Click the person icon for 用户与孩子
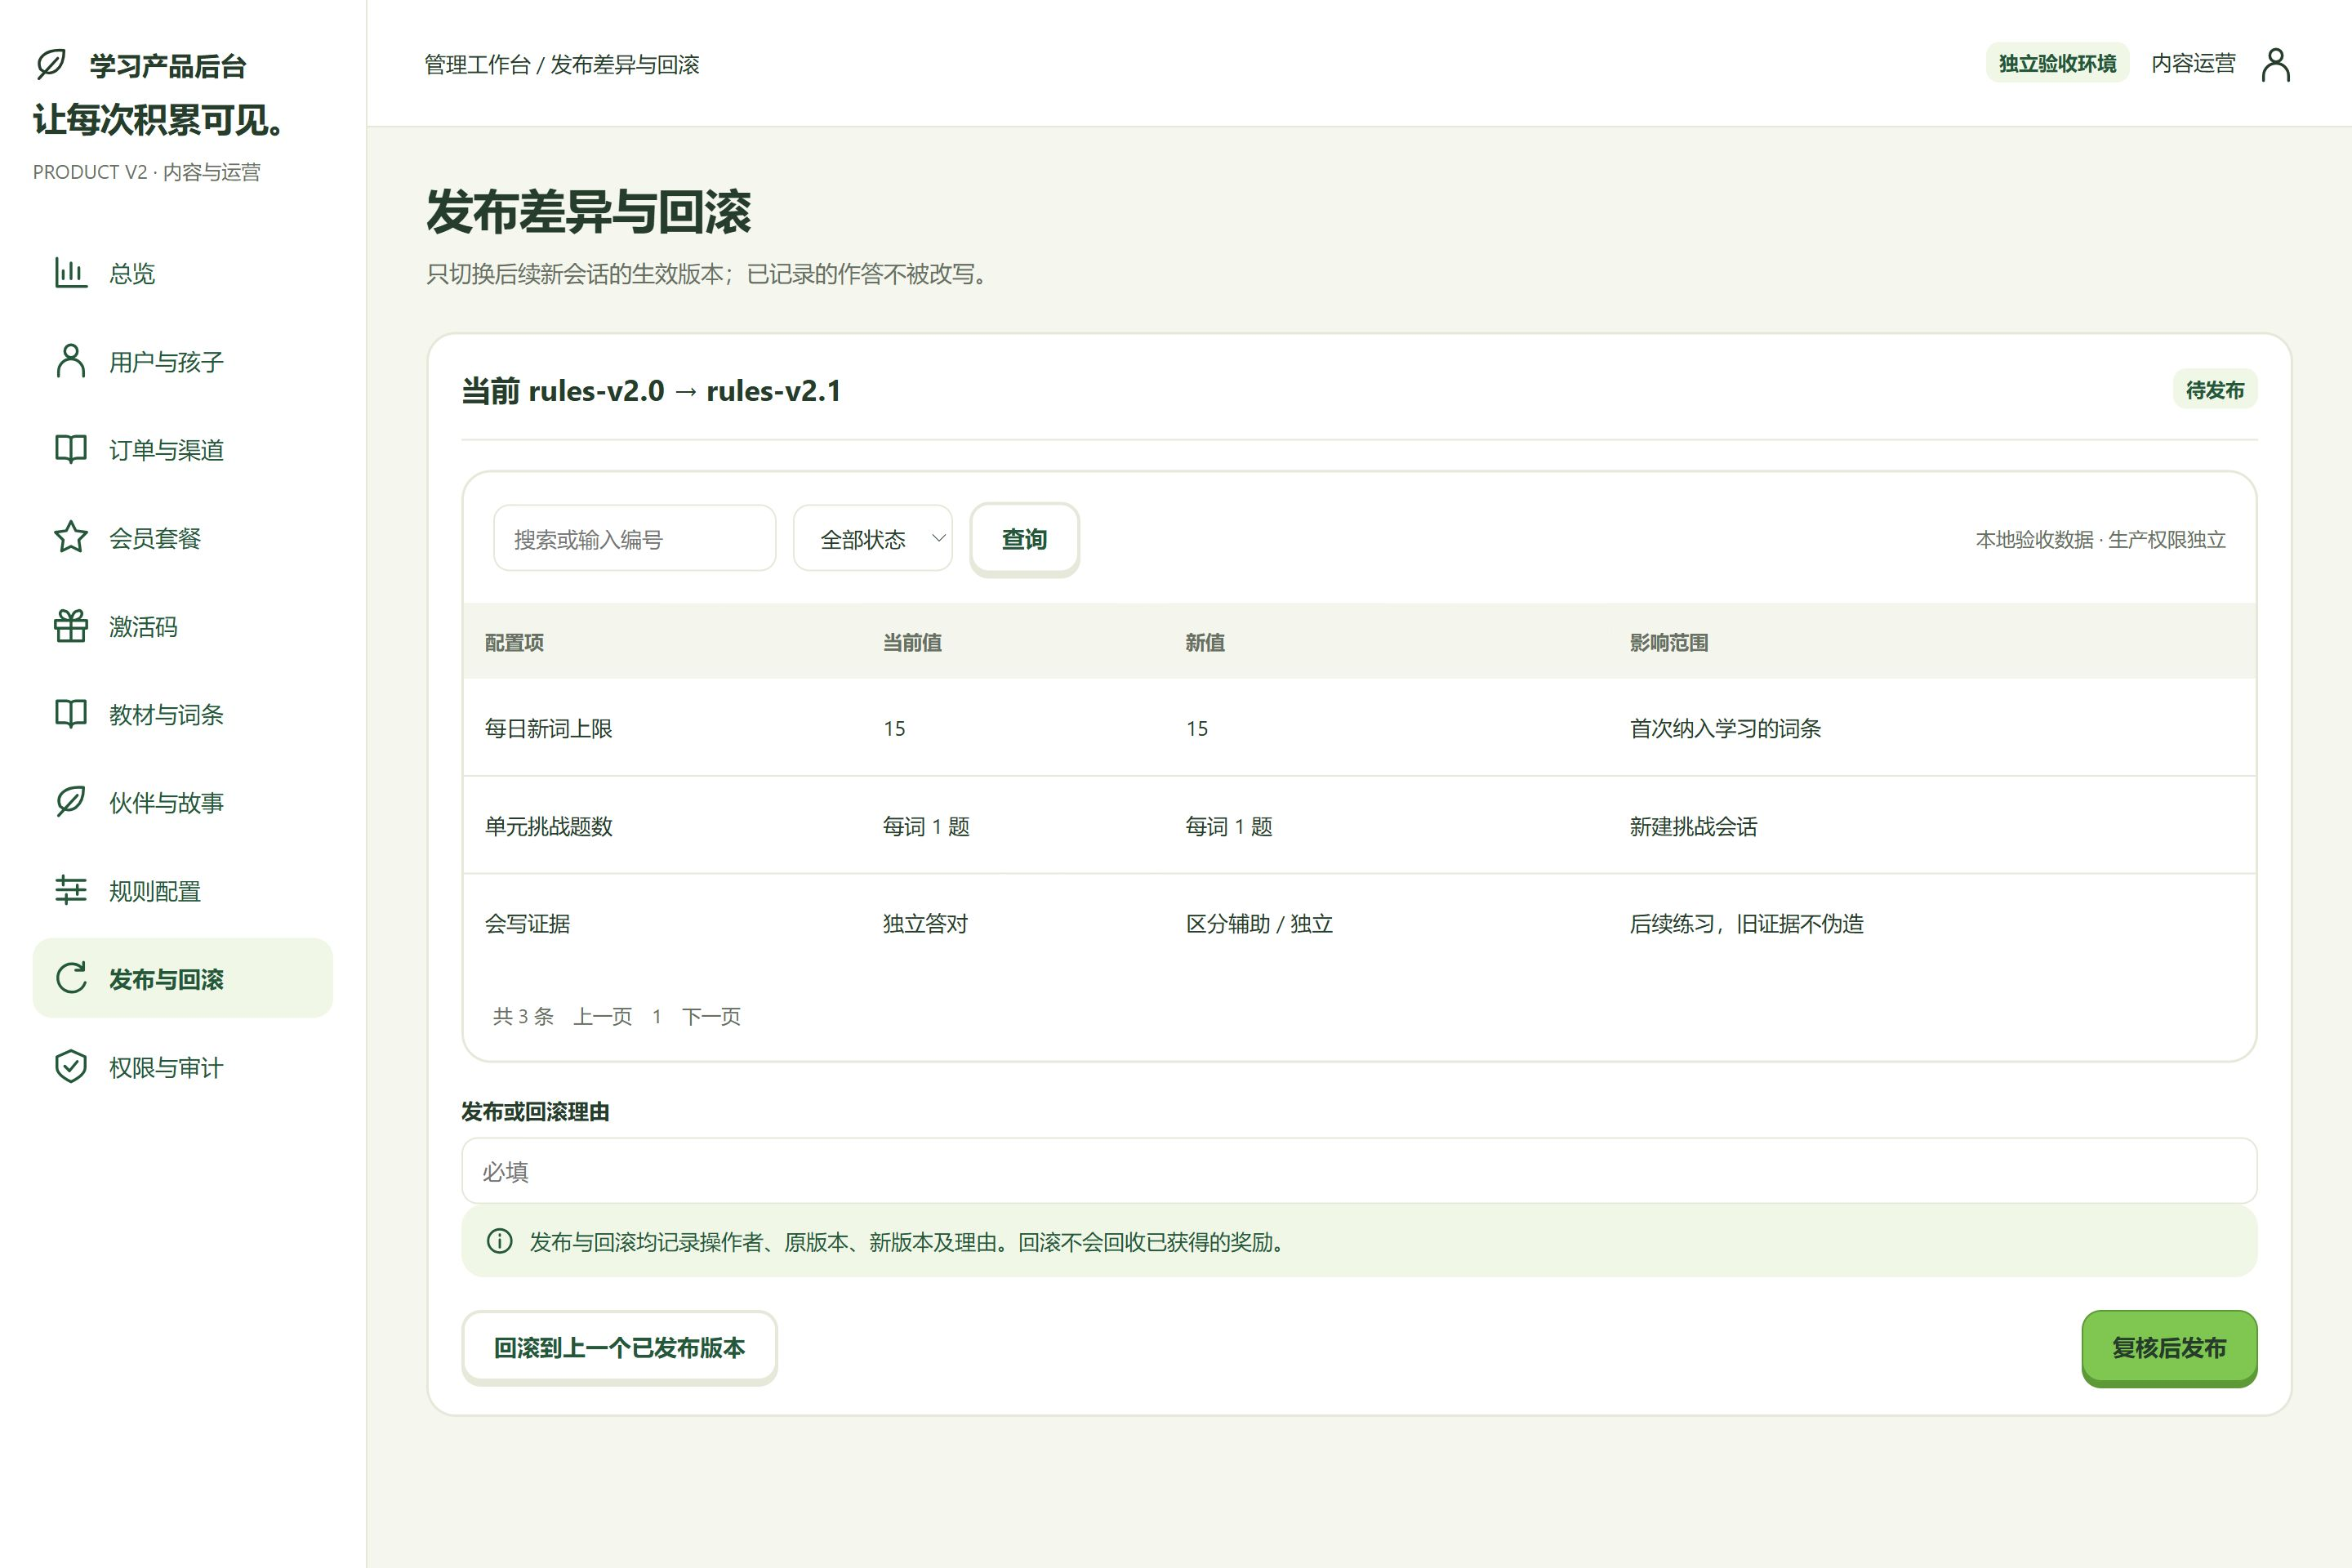 (x=71, y=360)
